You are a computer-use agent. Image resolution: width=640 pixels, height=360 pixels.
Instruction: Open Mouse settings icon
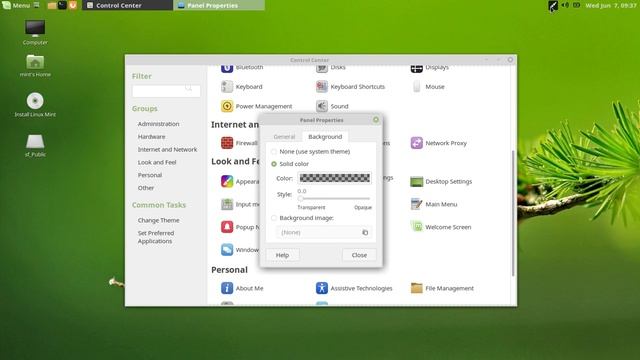(x=416, y=87)
